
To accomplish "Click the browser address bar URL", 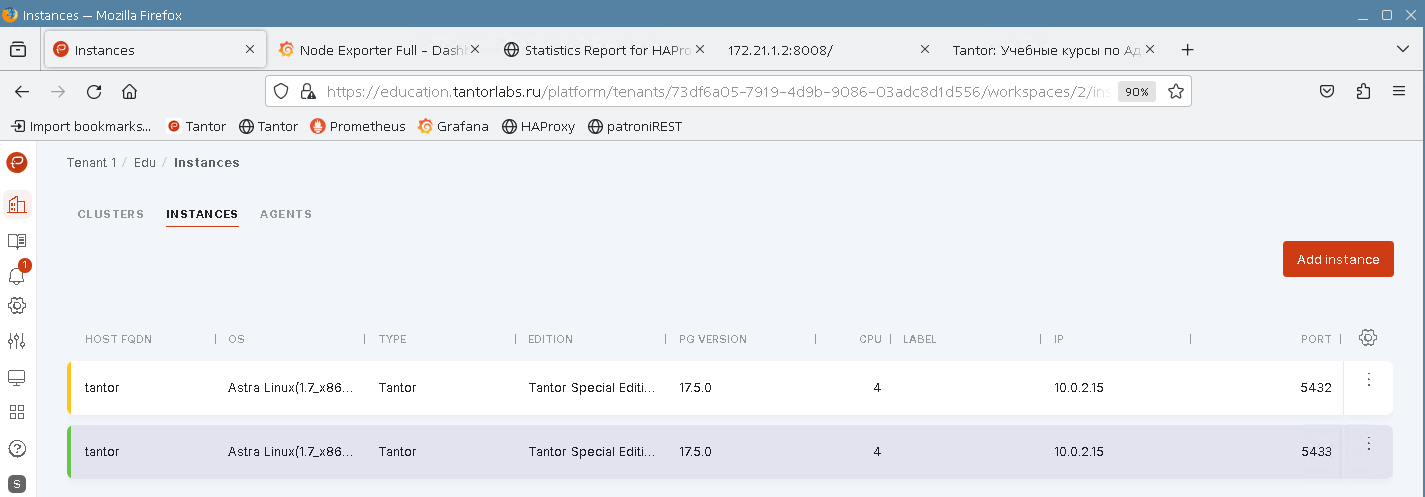I will (x=700, y=91).
